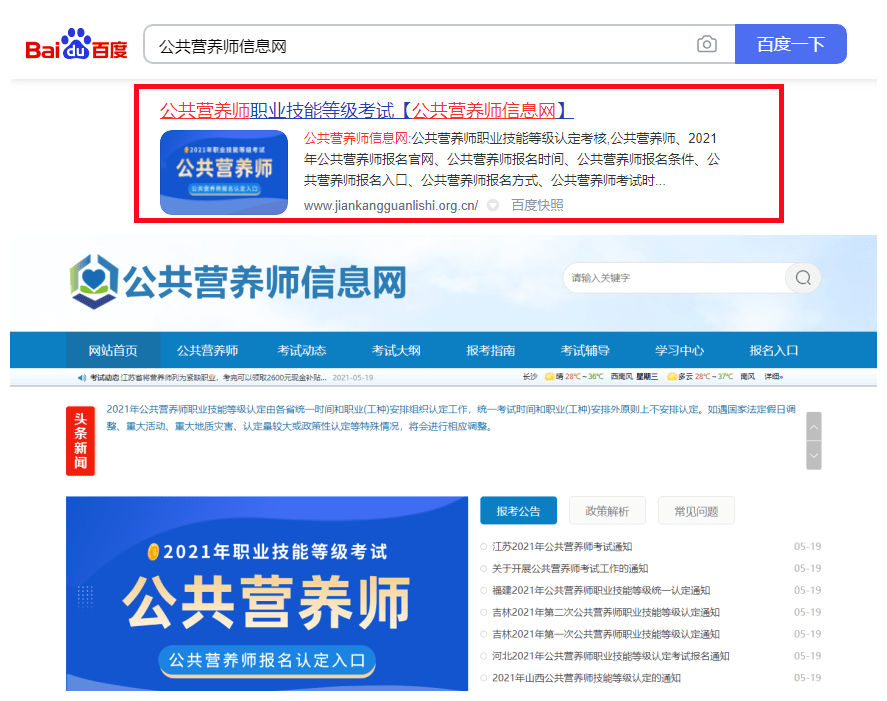Screen dimensions: 887x701
Task: Click the search result thumbnail image
Action: coord(224,170)
